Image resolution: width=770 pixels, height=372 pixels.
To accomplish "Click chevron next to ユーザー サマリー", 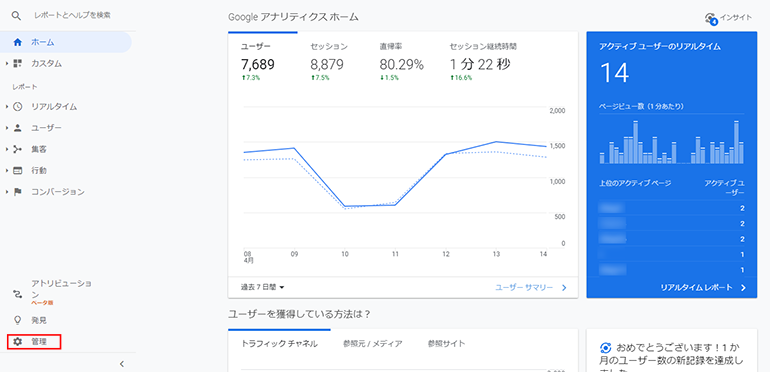I will tap(564, 288).
